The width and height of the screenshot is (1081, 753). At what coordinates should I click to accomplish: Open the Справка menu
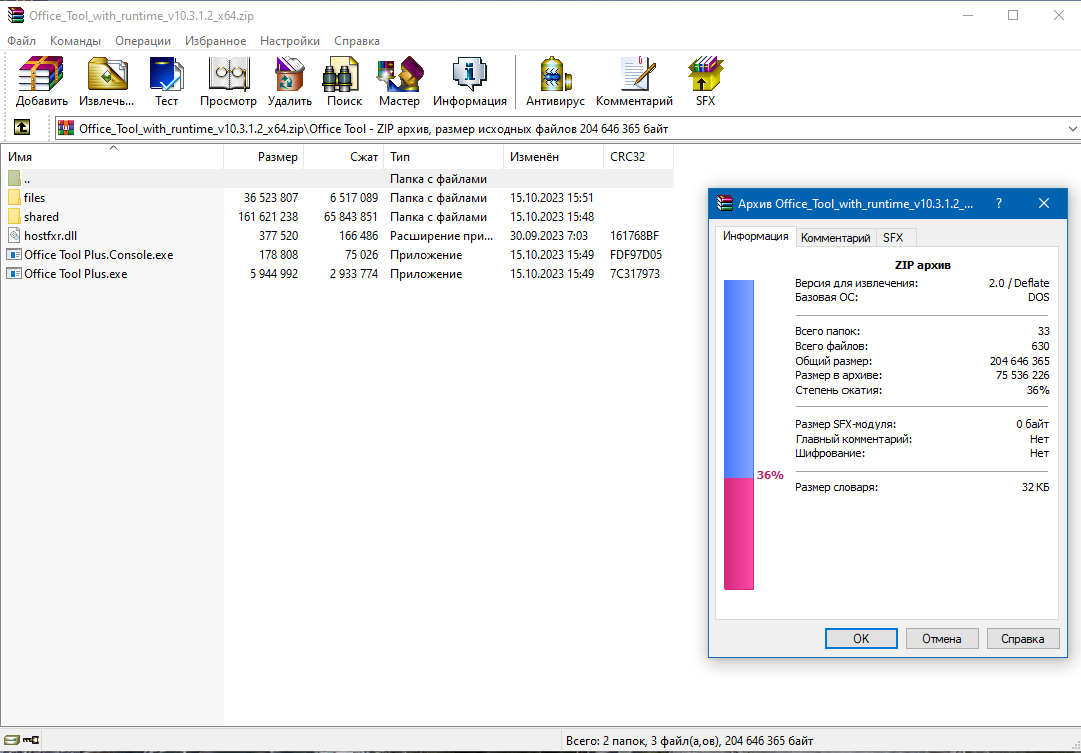[356, 41]
